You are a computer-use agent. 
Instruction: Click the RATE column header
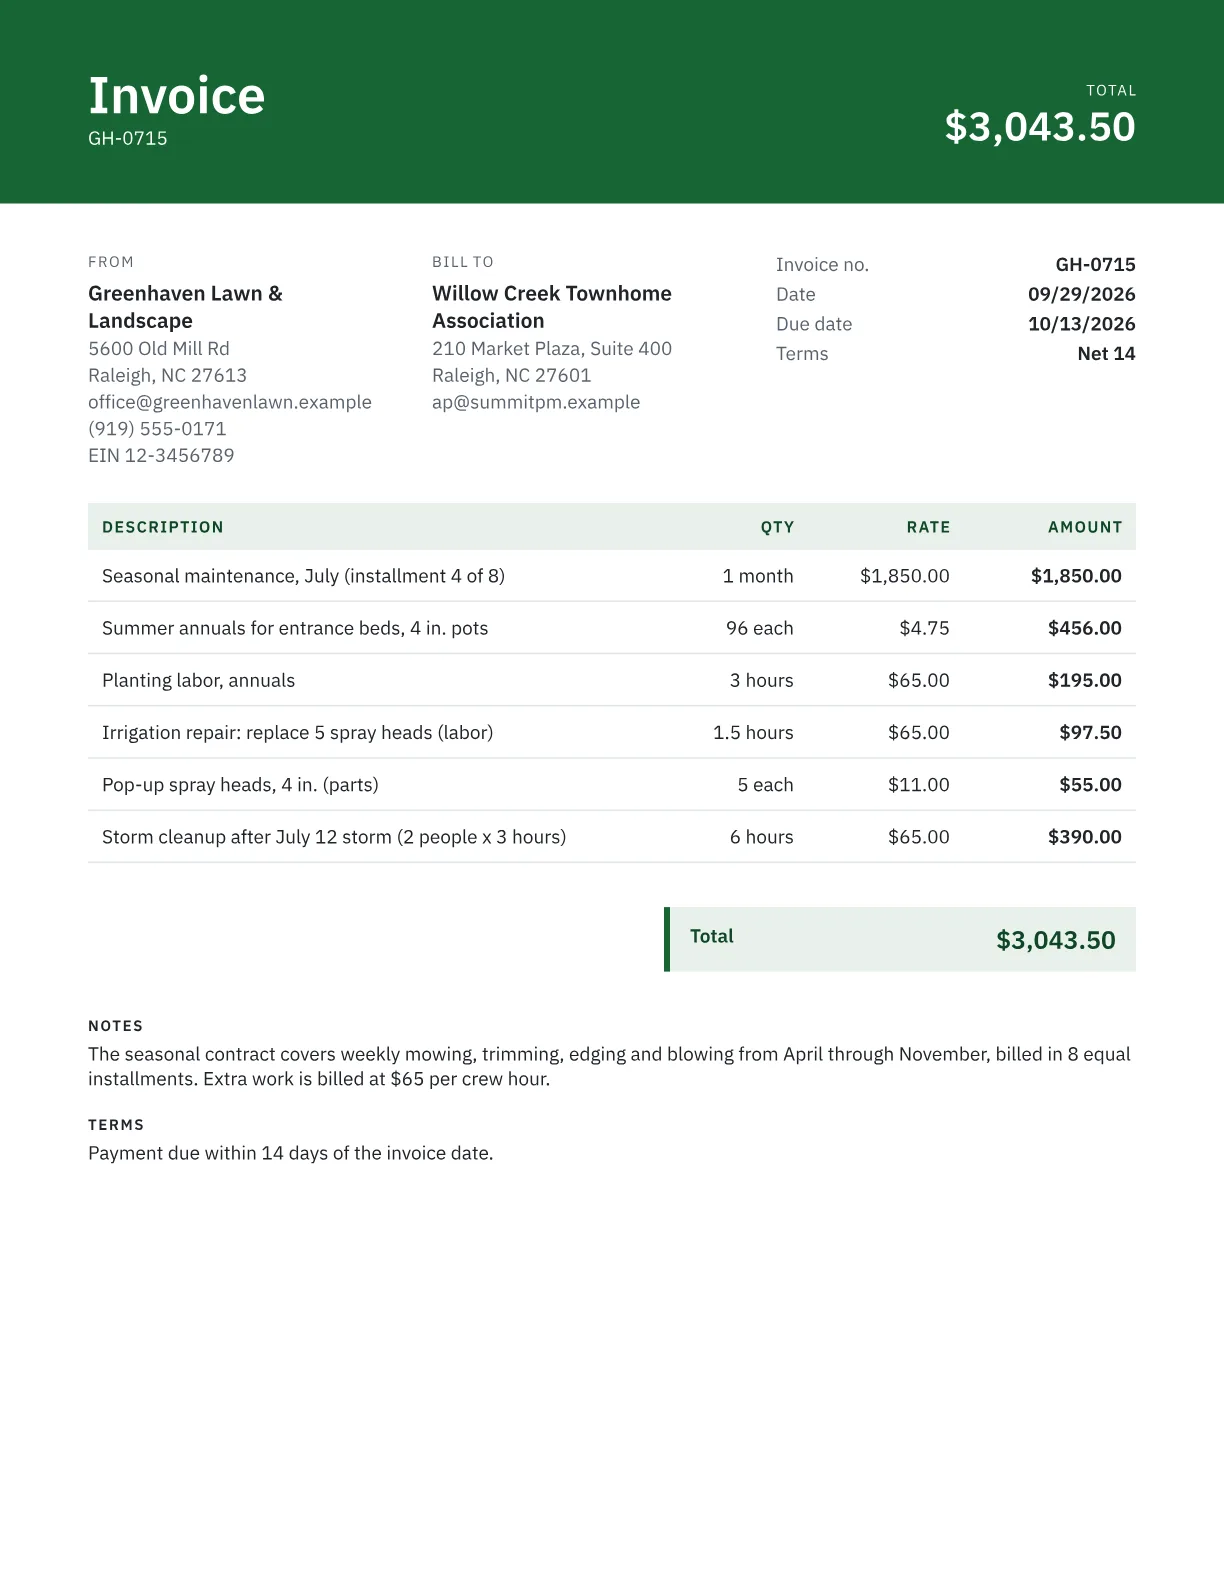(x=928, y=527)
